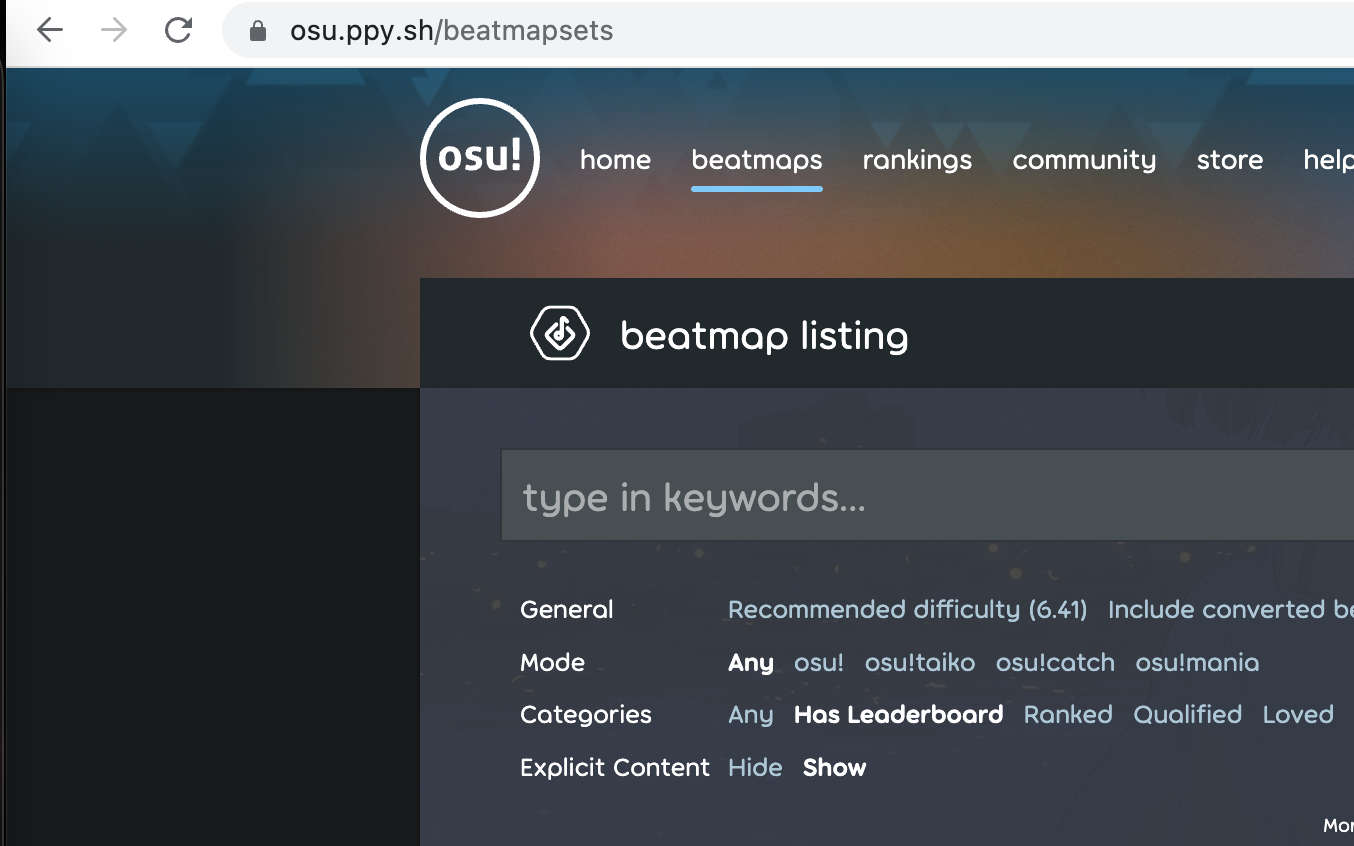This screenshot has height=846, width=1354.
Task: Click the browser forward arrow
Action: click(x=113, y=30)
